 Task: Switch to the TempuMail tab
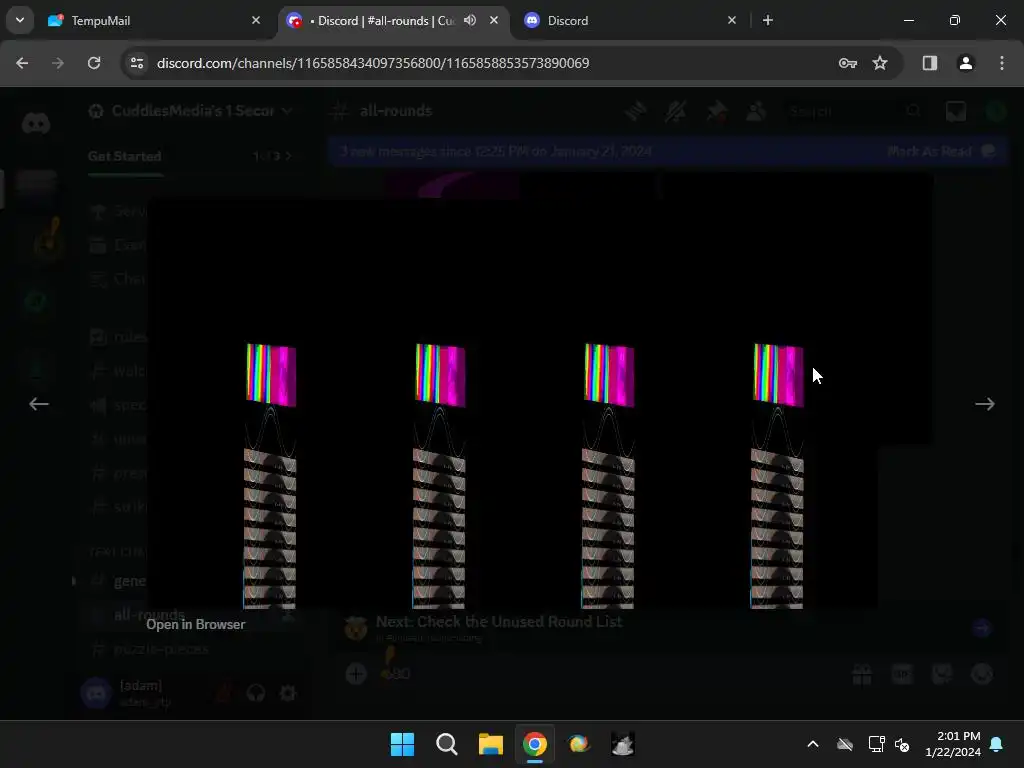coord(153,20)
